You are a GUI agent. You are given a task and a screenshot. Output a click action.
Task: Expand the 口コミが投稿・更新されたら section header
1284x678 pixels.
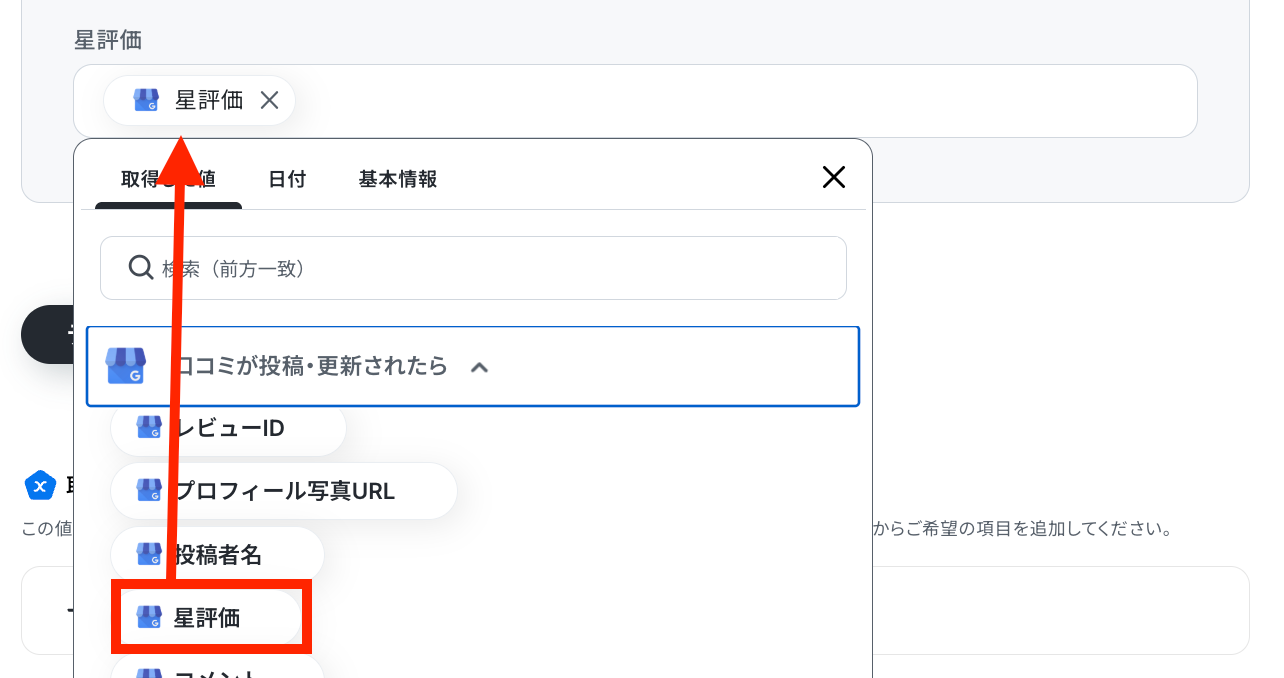(x=473, y=366)
